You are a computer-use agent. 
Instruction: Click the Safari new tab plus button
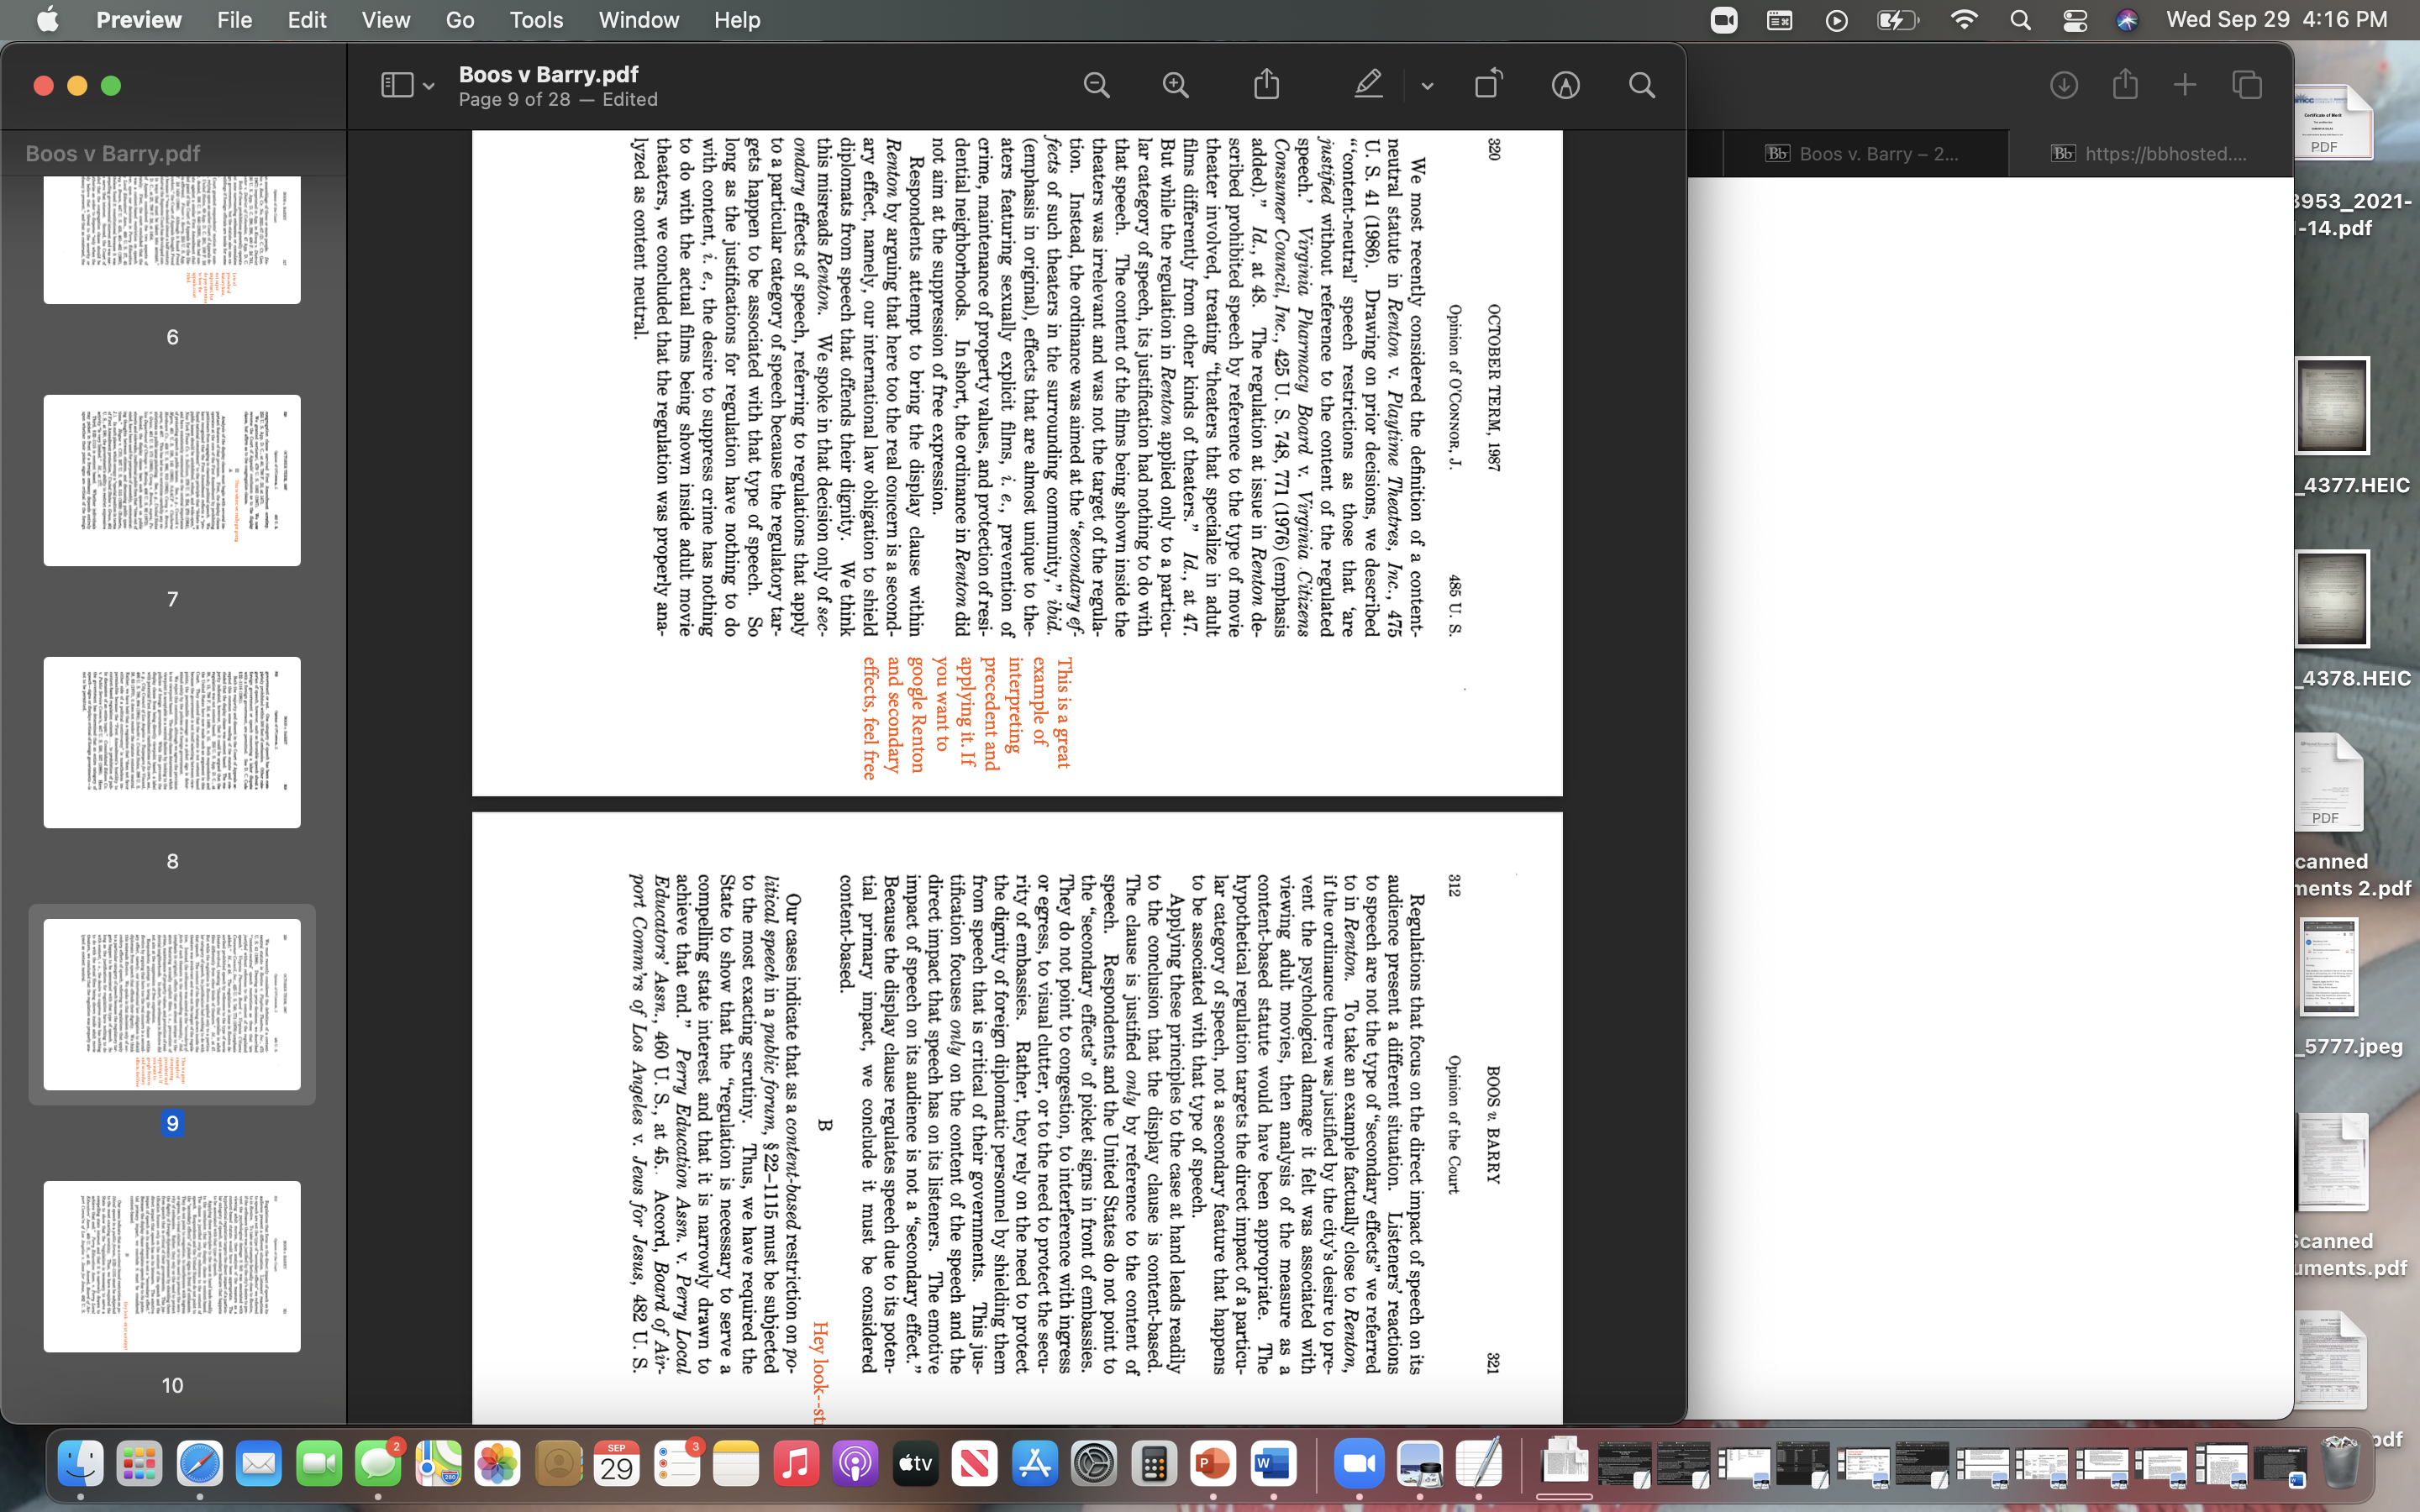[x=2185, y=85]
